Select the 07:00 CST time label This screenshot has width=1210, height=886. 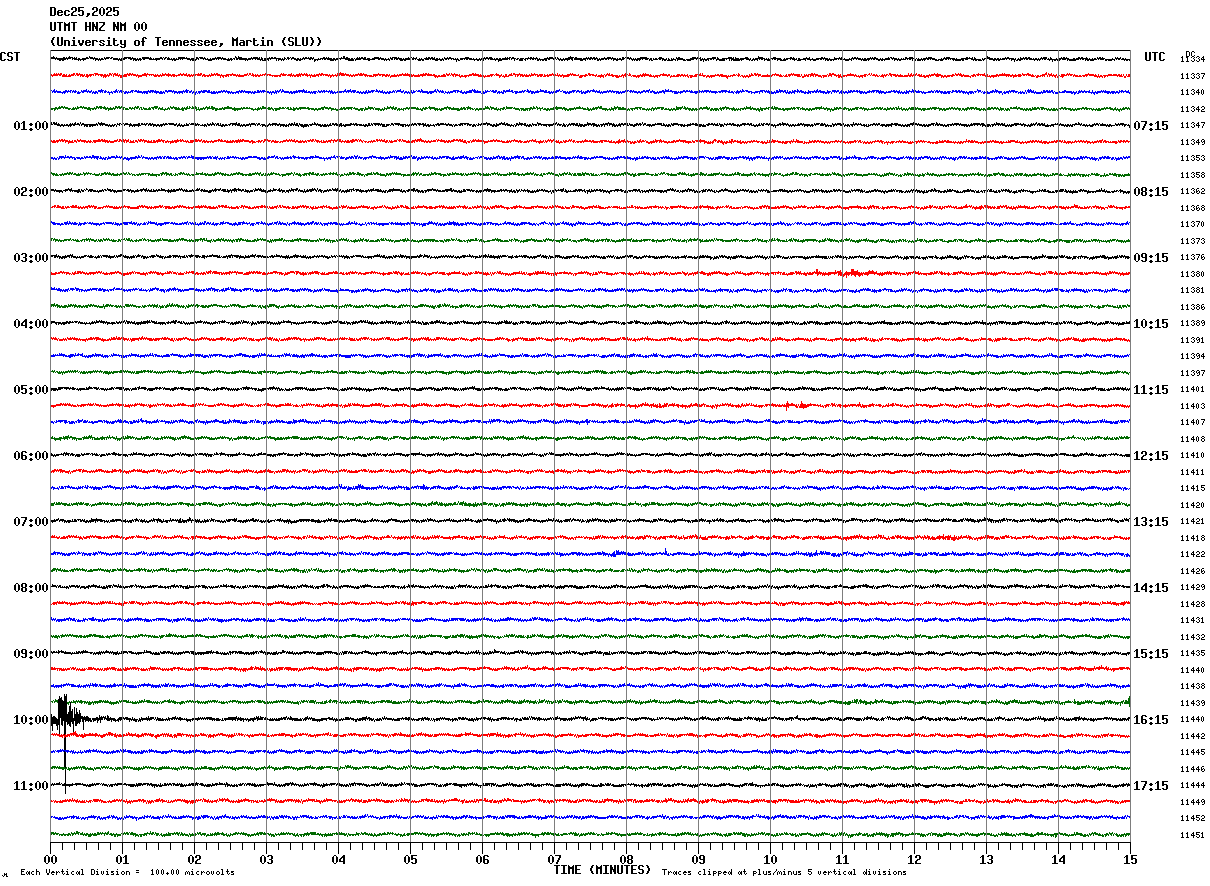click(x=31, y=522)
